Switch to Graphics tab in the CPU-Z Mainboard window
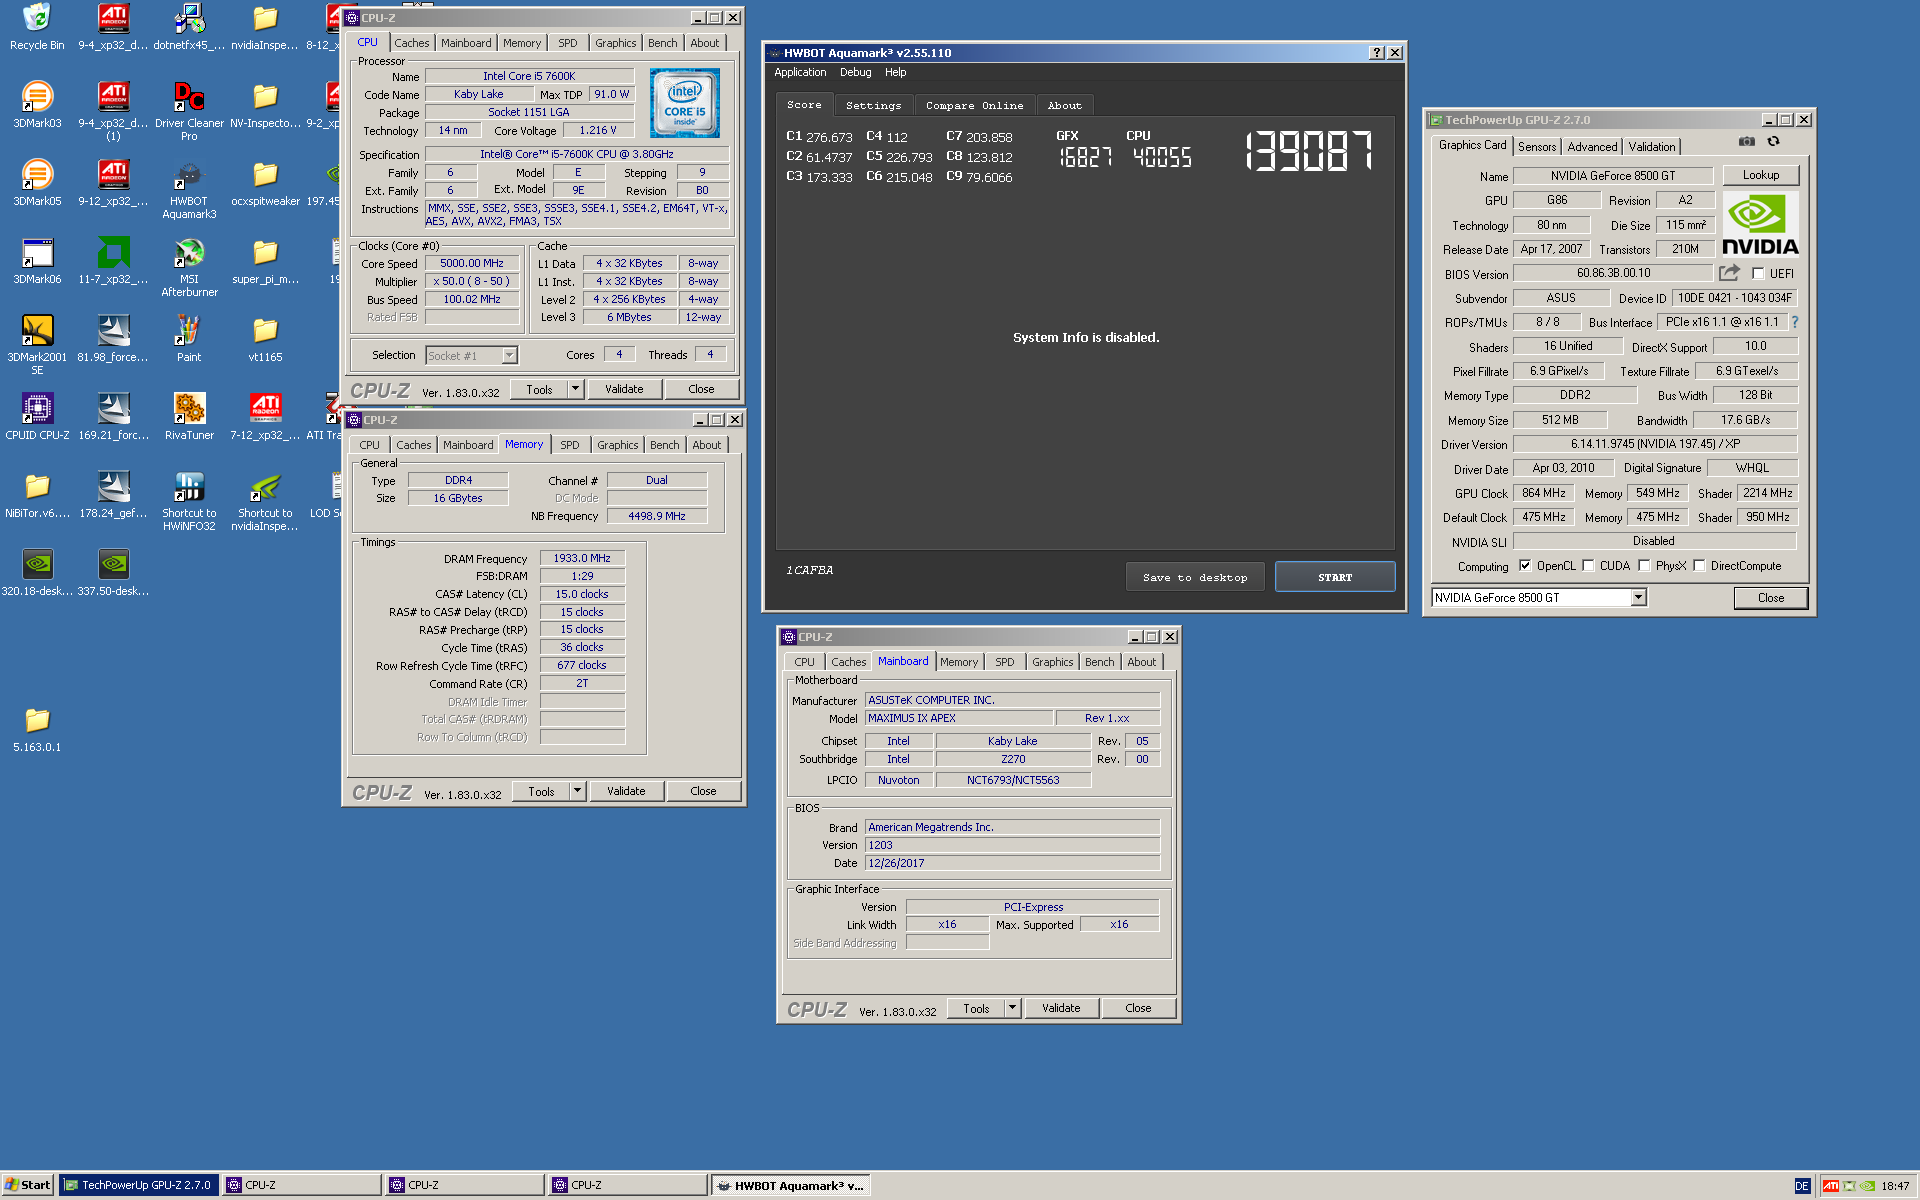The image size is (1920, 1200). point(1052,662)
